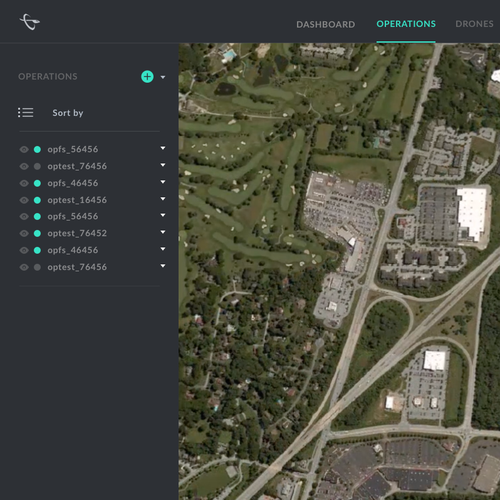Expand the arrow for the first opfs_46456

[163, 182]
